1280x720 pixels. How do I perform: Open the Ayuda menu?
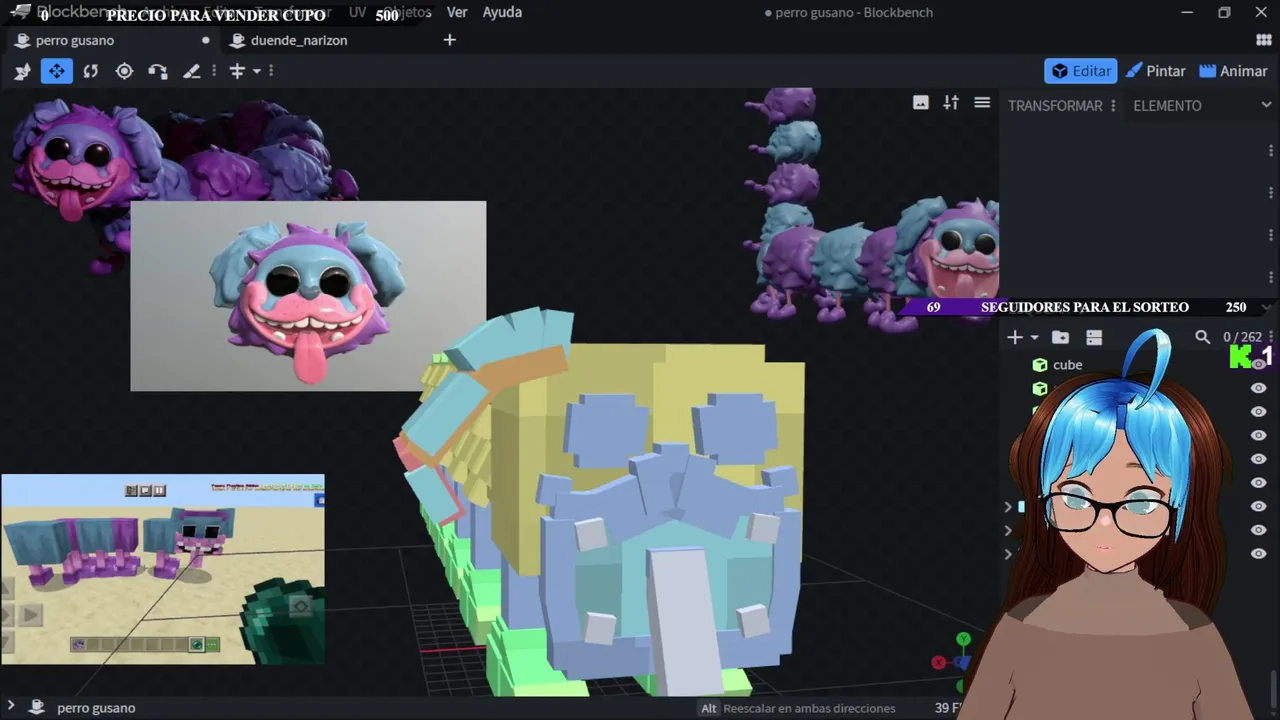502,12
